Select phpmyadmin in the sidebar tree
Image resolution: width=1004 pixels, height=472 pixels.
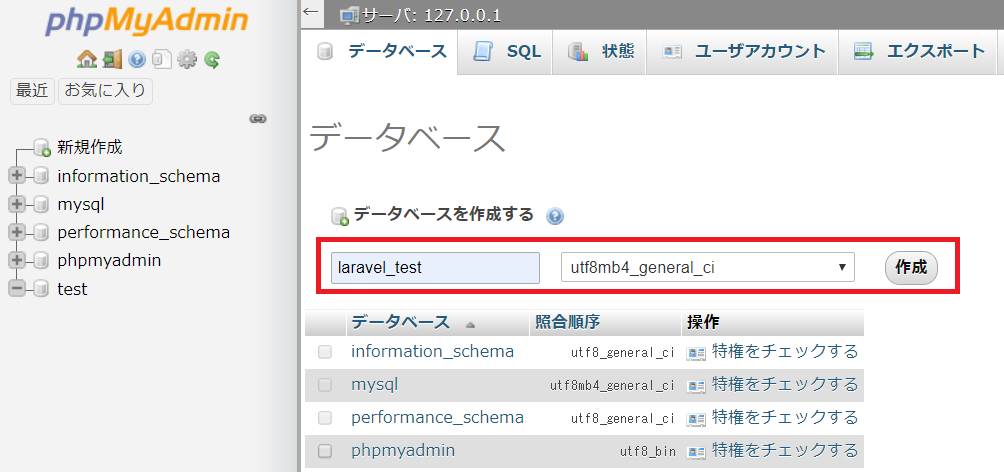click(109, 261)
